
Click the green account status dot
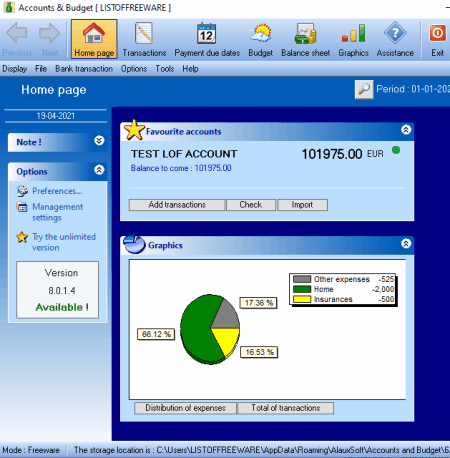[x=396, y=150]
